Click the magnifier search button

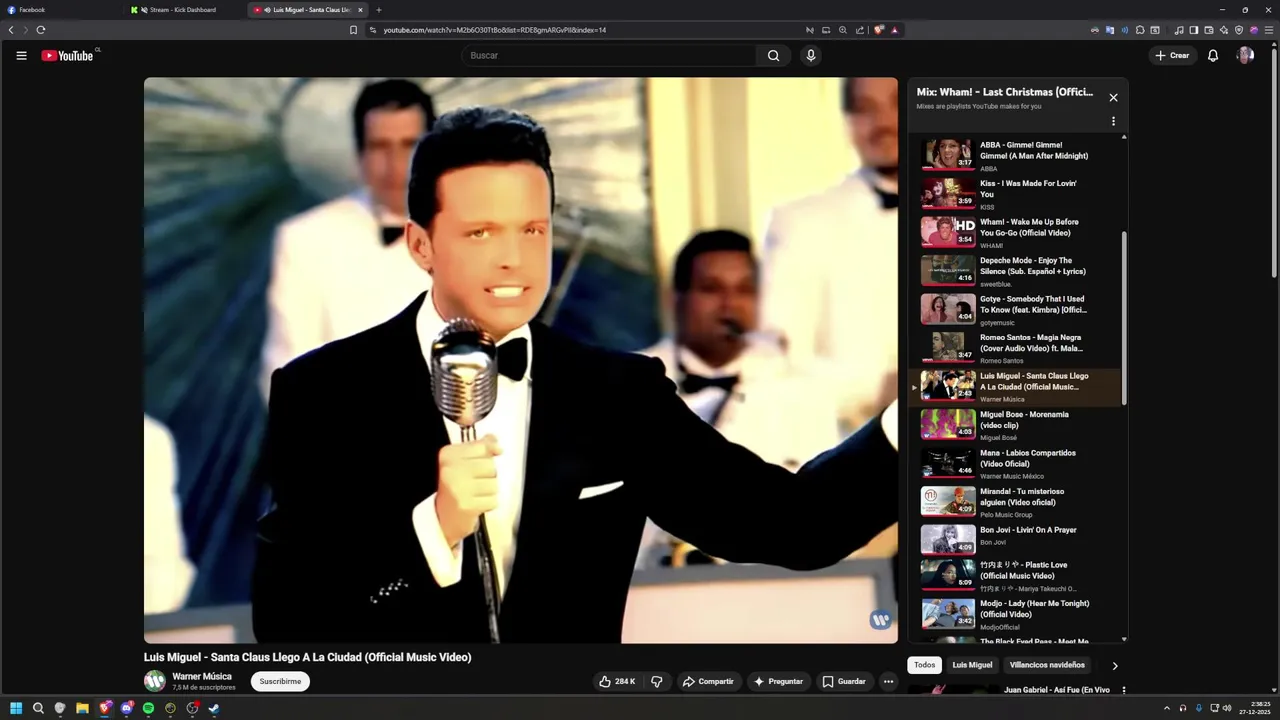[x=773, y=56]
